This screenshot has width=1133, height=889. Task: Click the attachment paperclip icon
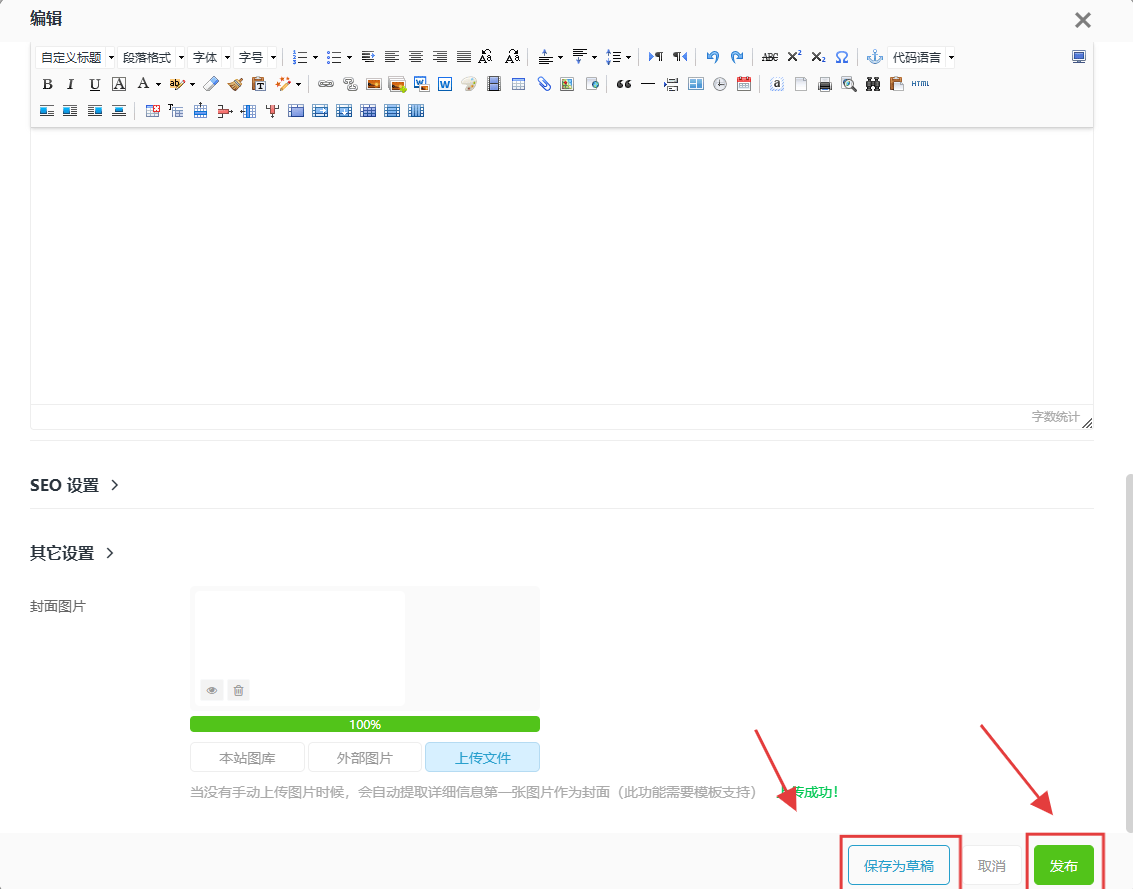point(543,85)
